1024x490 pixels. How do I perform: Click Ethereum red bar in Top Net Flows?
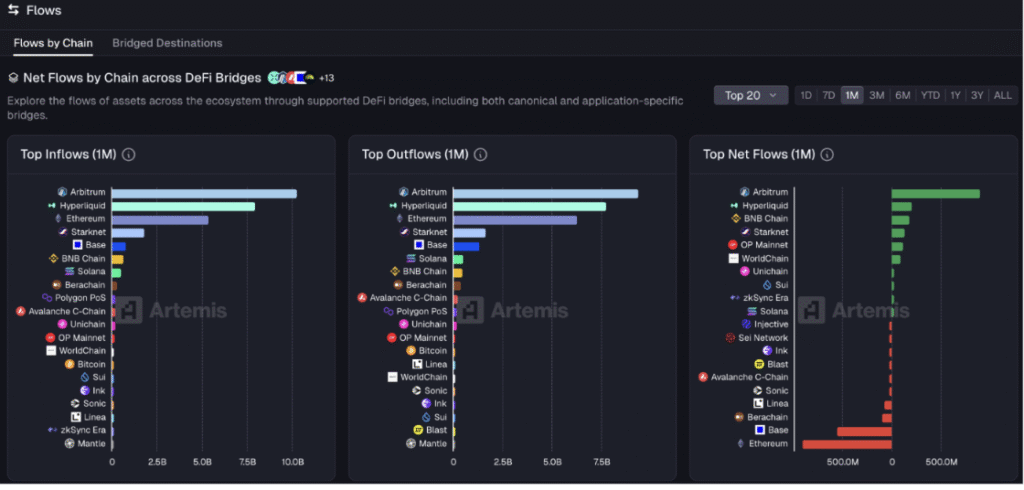click(847, 444)
